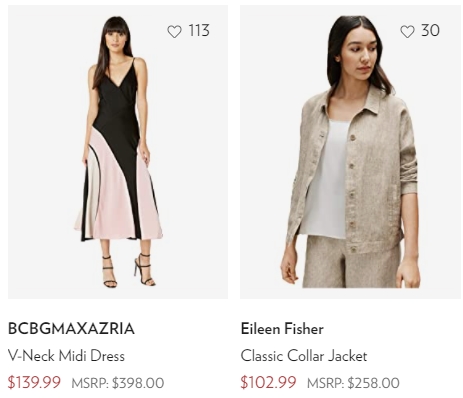
Task: Click the jacket model's face
Action: 362,53
